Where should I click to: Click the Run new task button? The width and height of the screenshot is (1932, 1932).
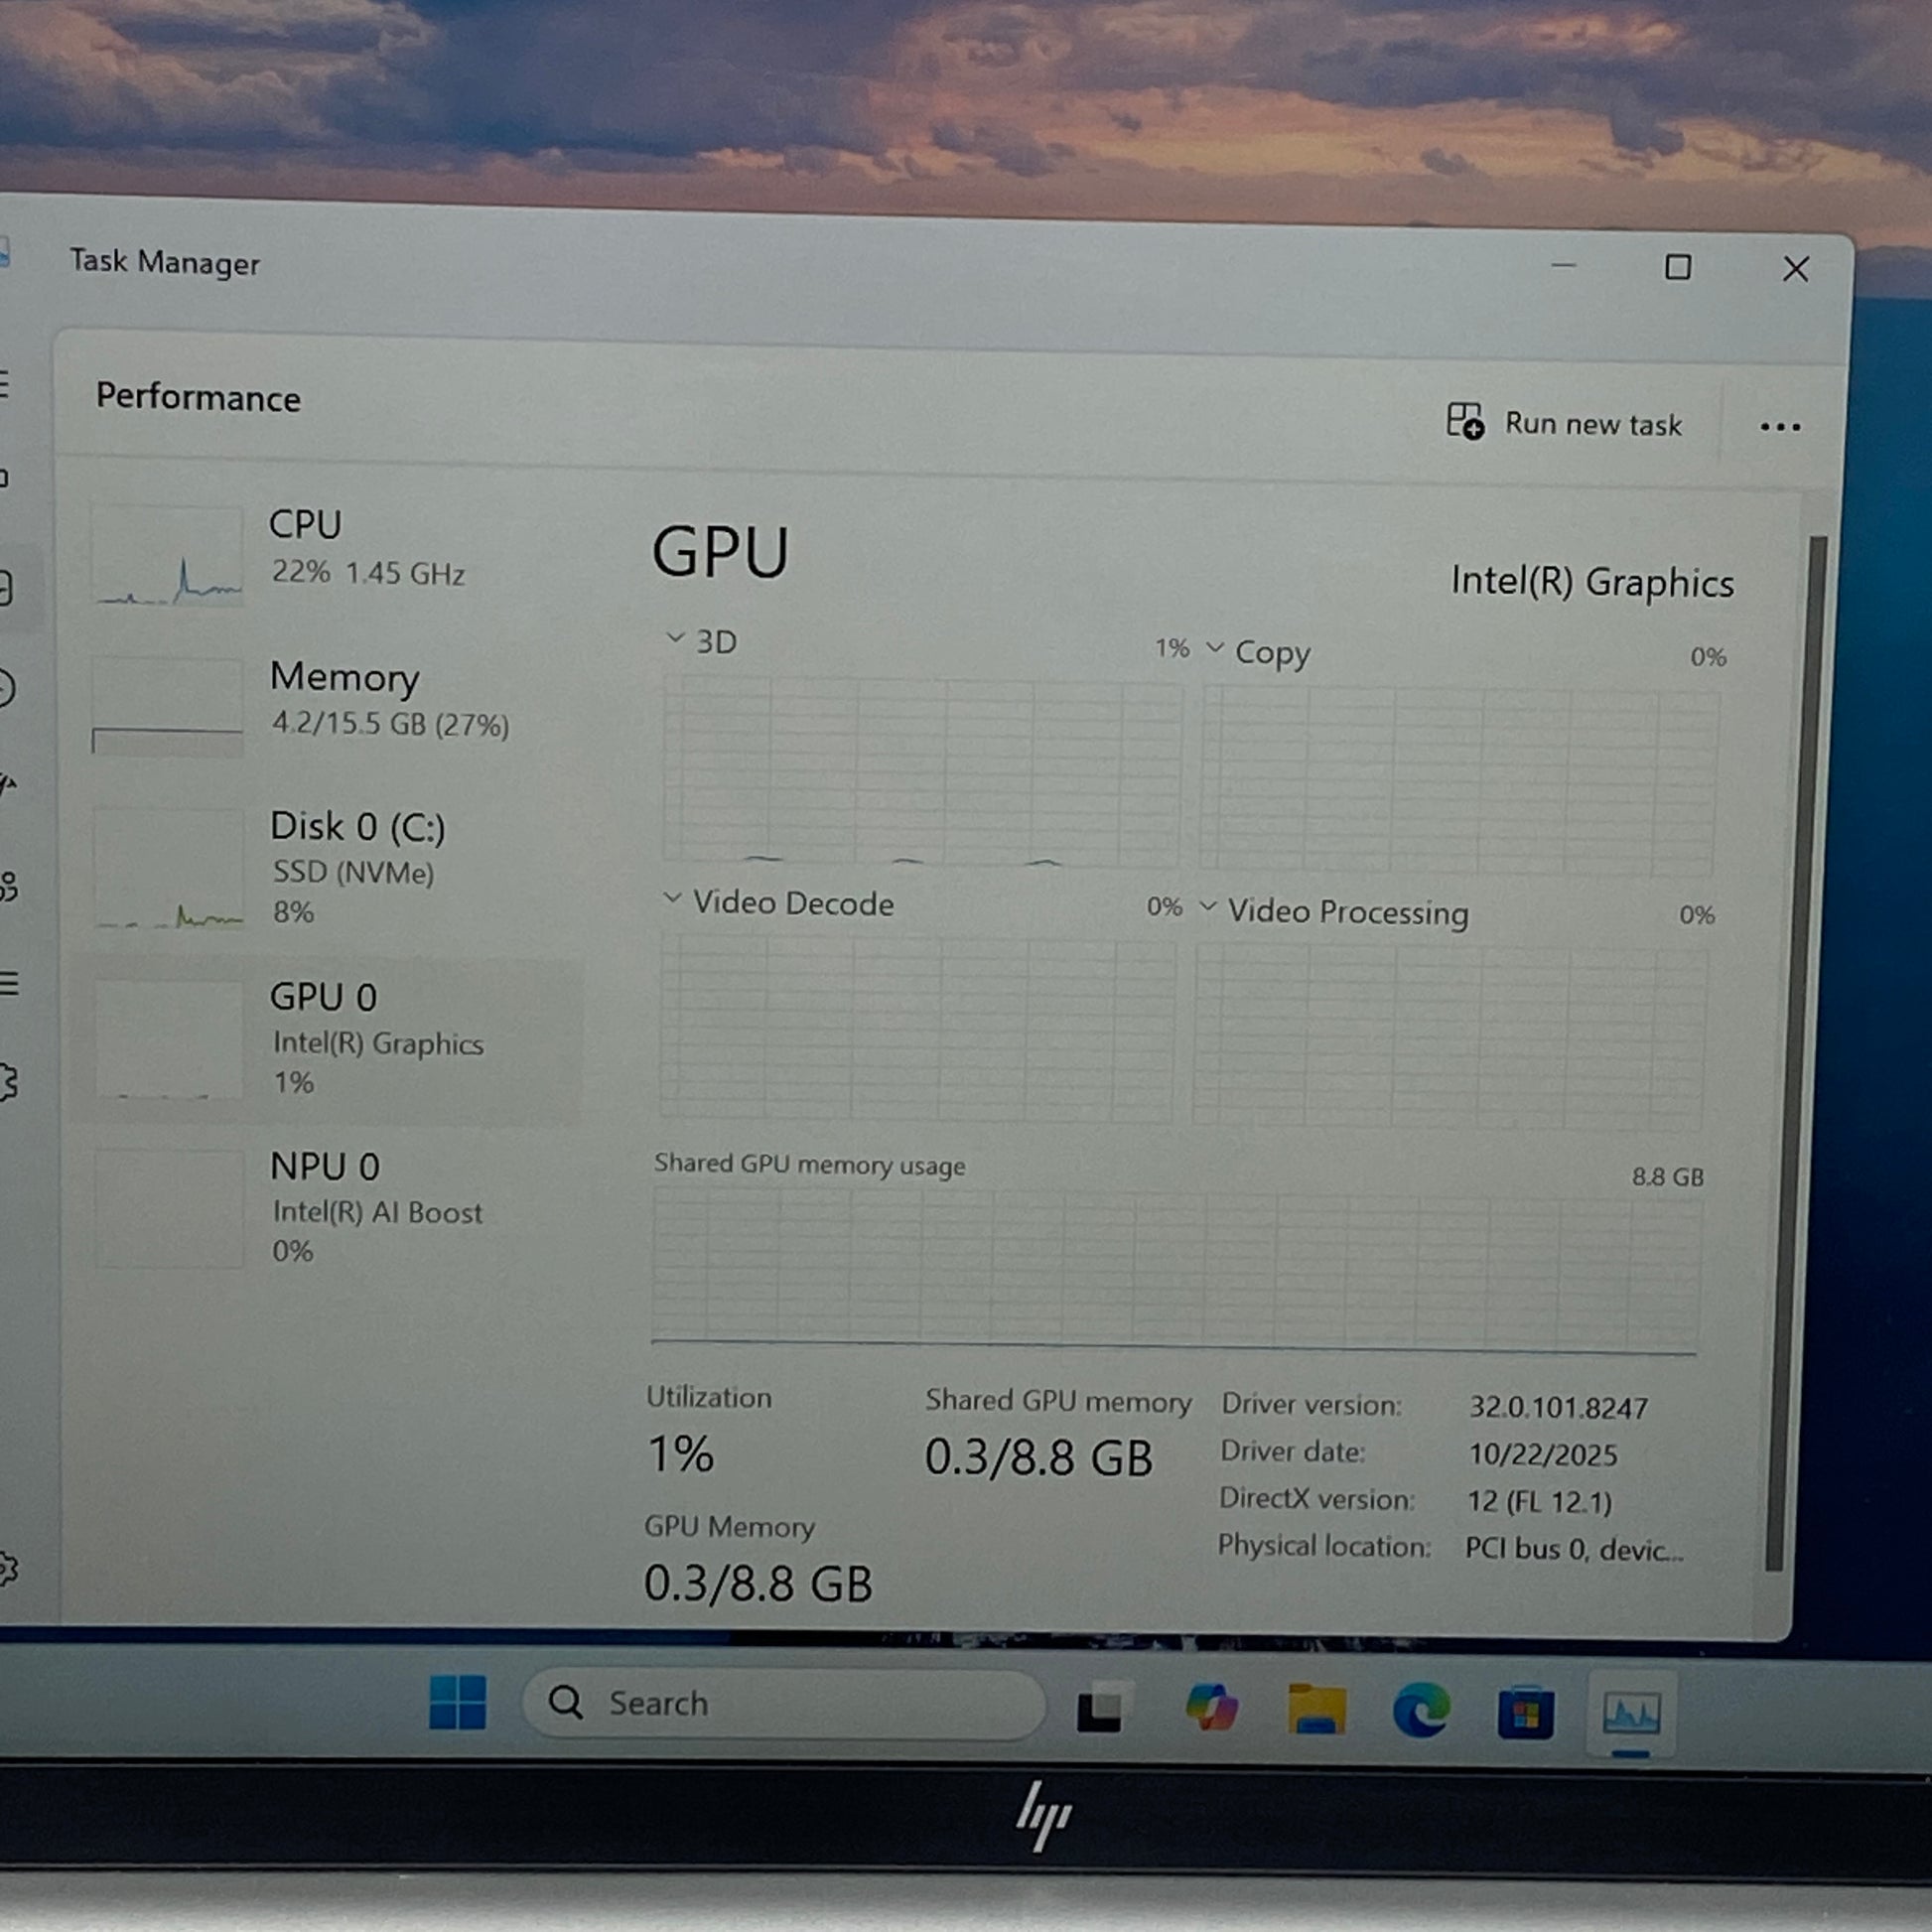pos(1564,423)
